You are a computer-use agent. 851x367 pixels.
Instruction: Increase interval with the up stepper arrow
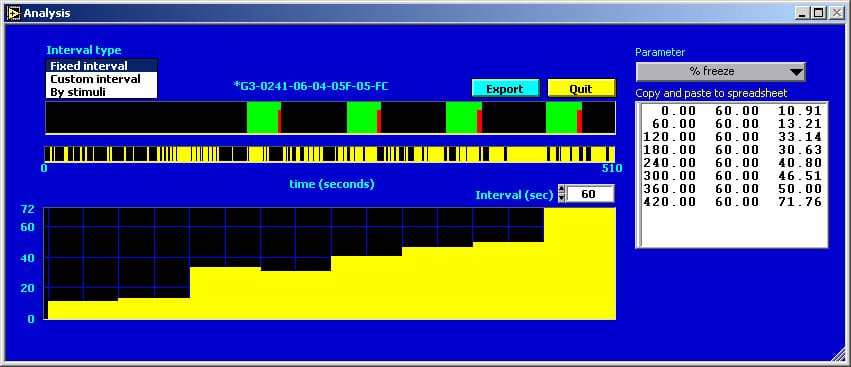[562, 190]
